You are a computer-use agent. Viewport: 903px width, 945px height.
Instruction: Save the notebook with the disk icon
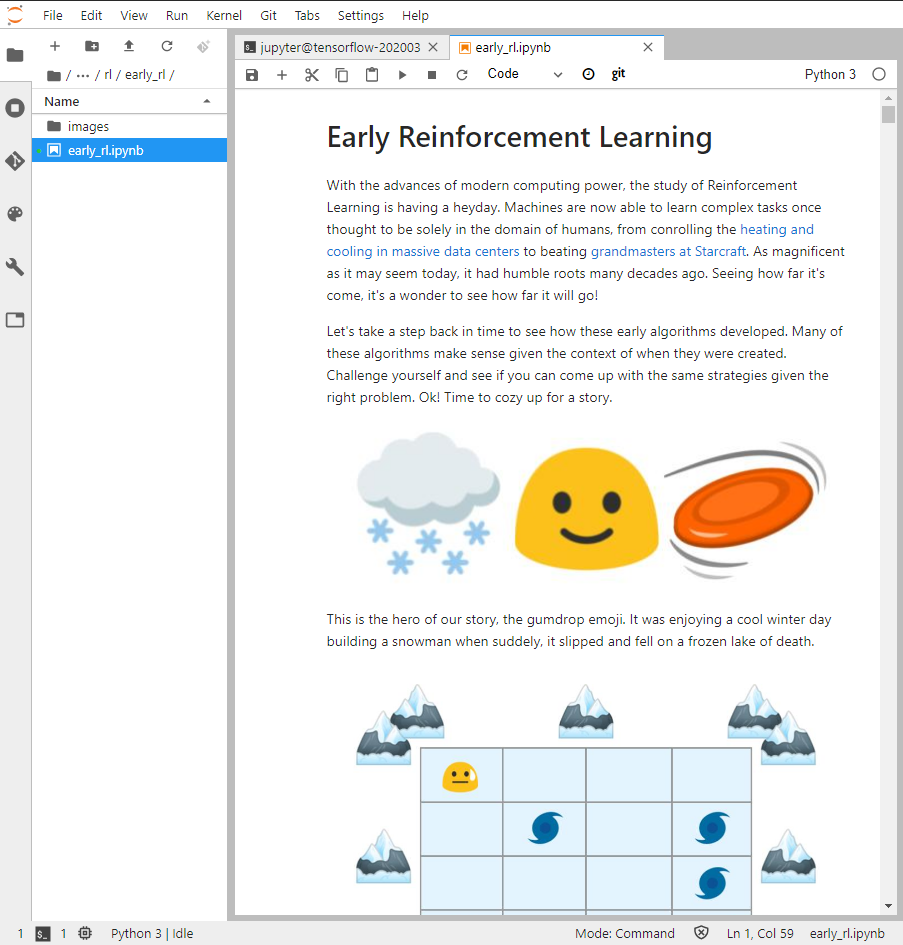point(252,75)
